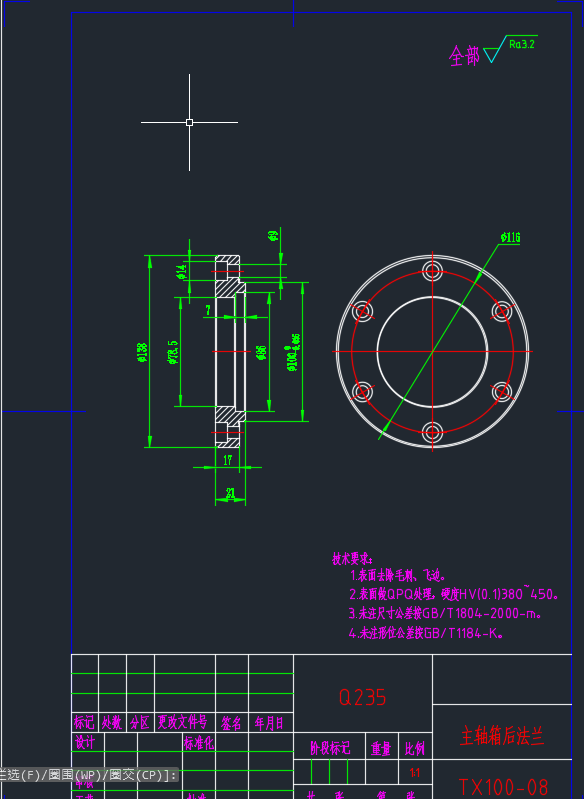Click the top bolt hole in the flange view
Viewport: 584px width, 799px height.
coord(432,271)
